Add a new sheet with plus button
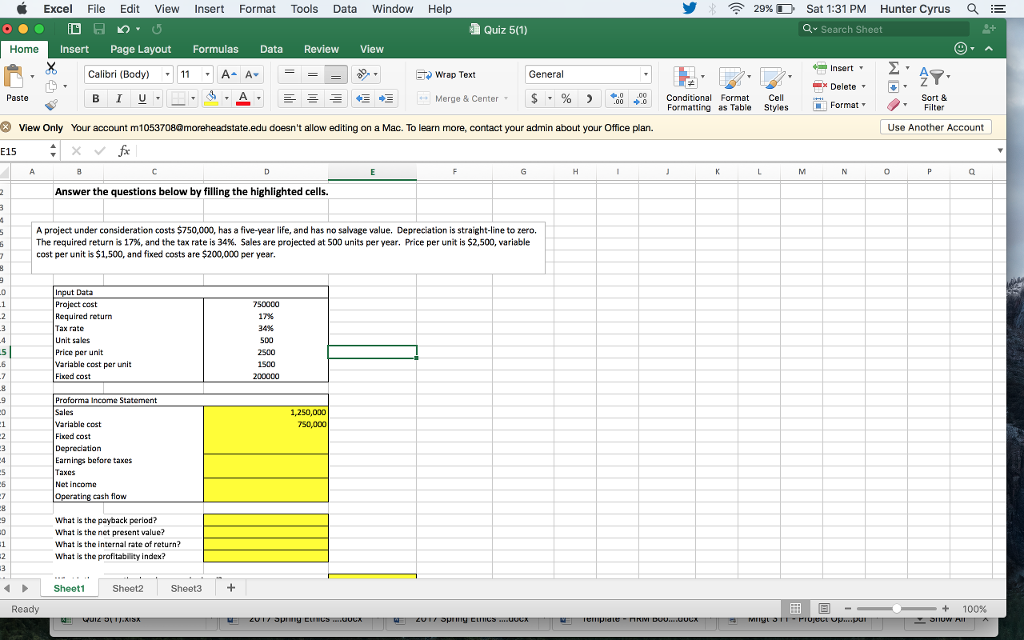 coord(230,588)
